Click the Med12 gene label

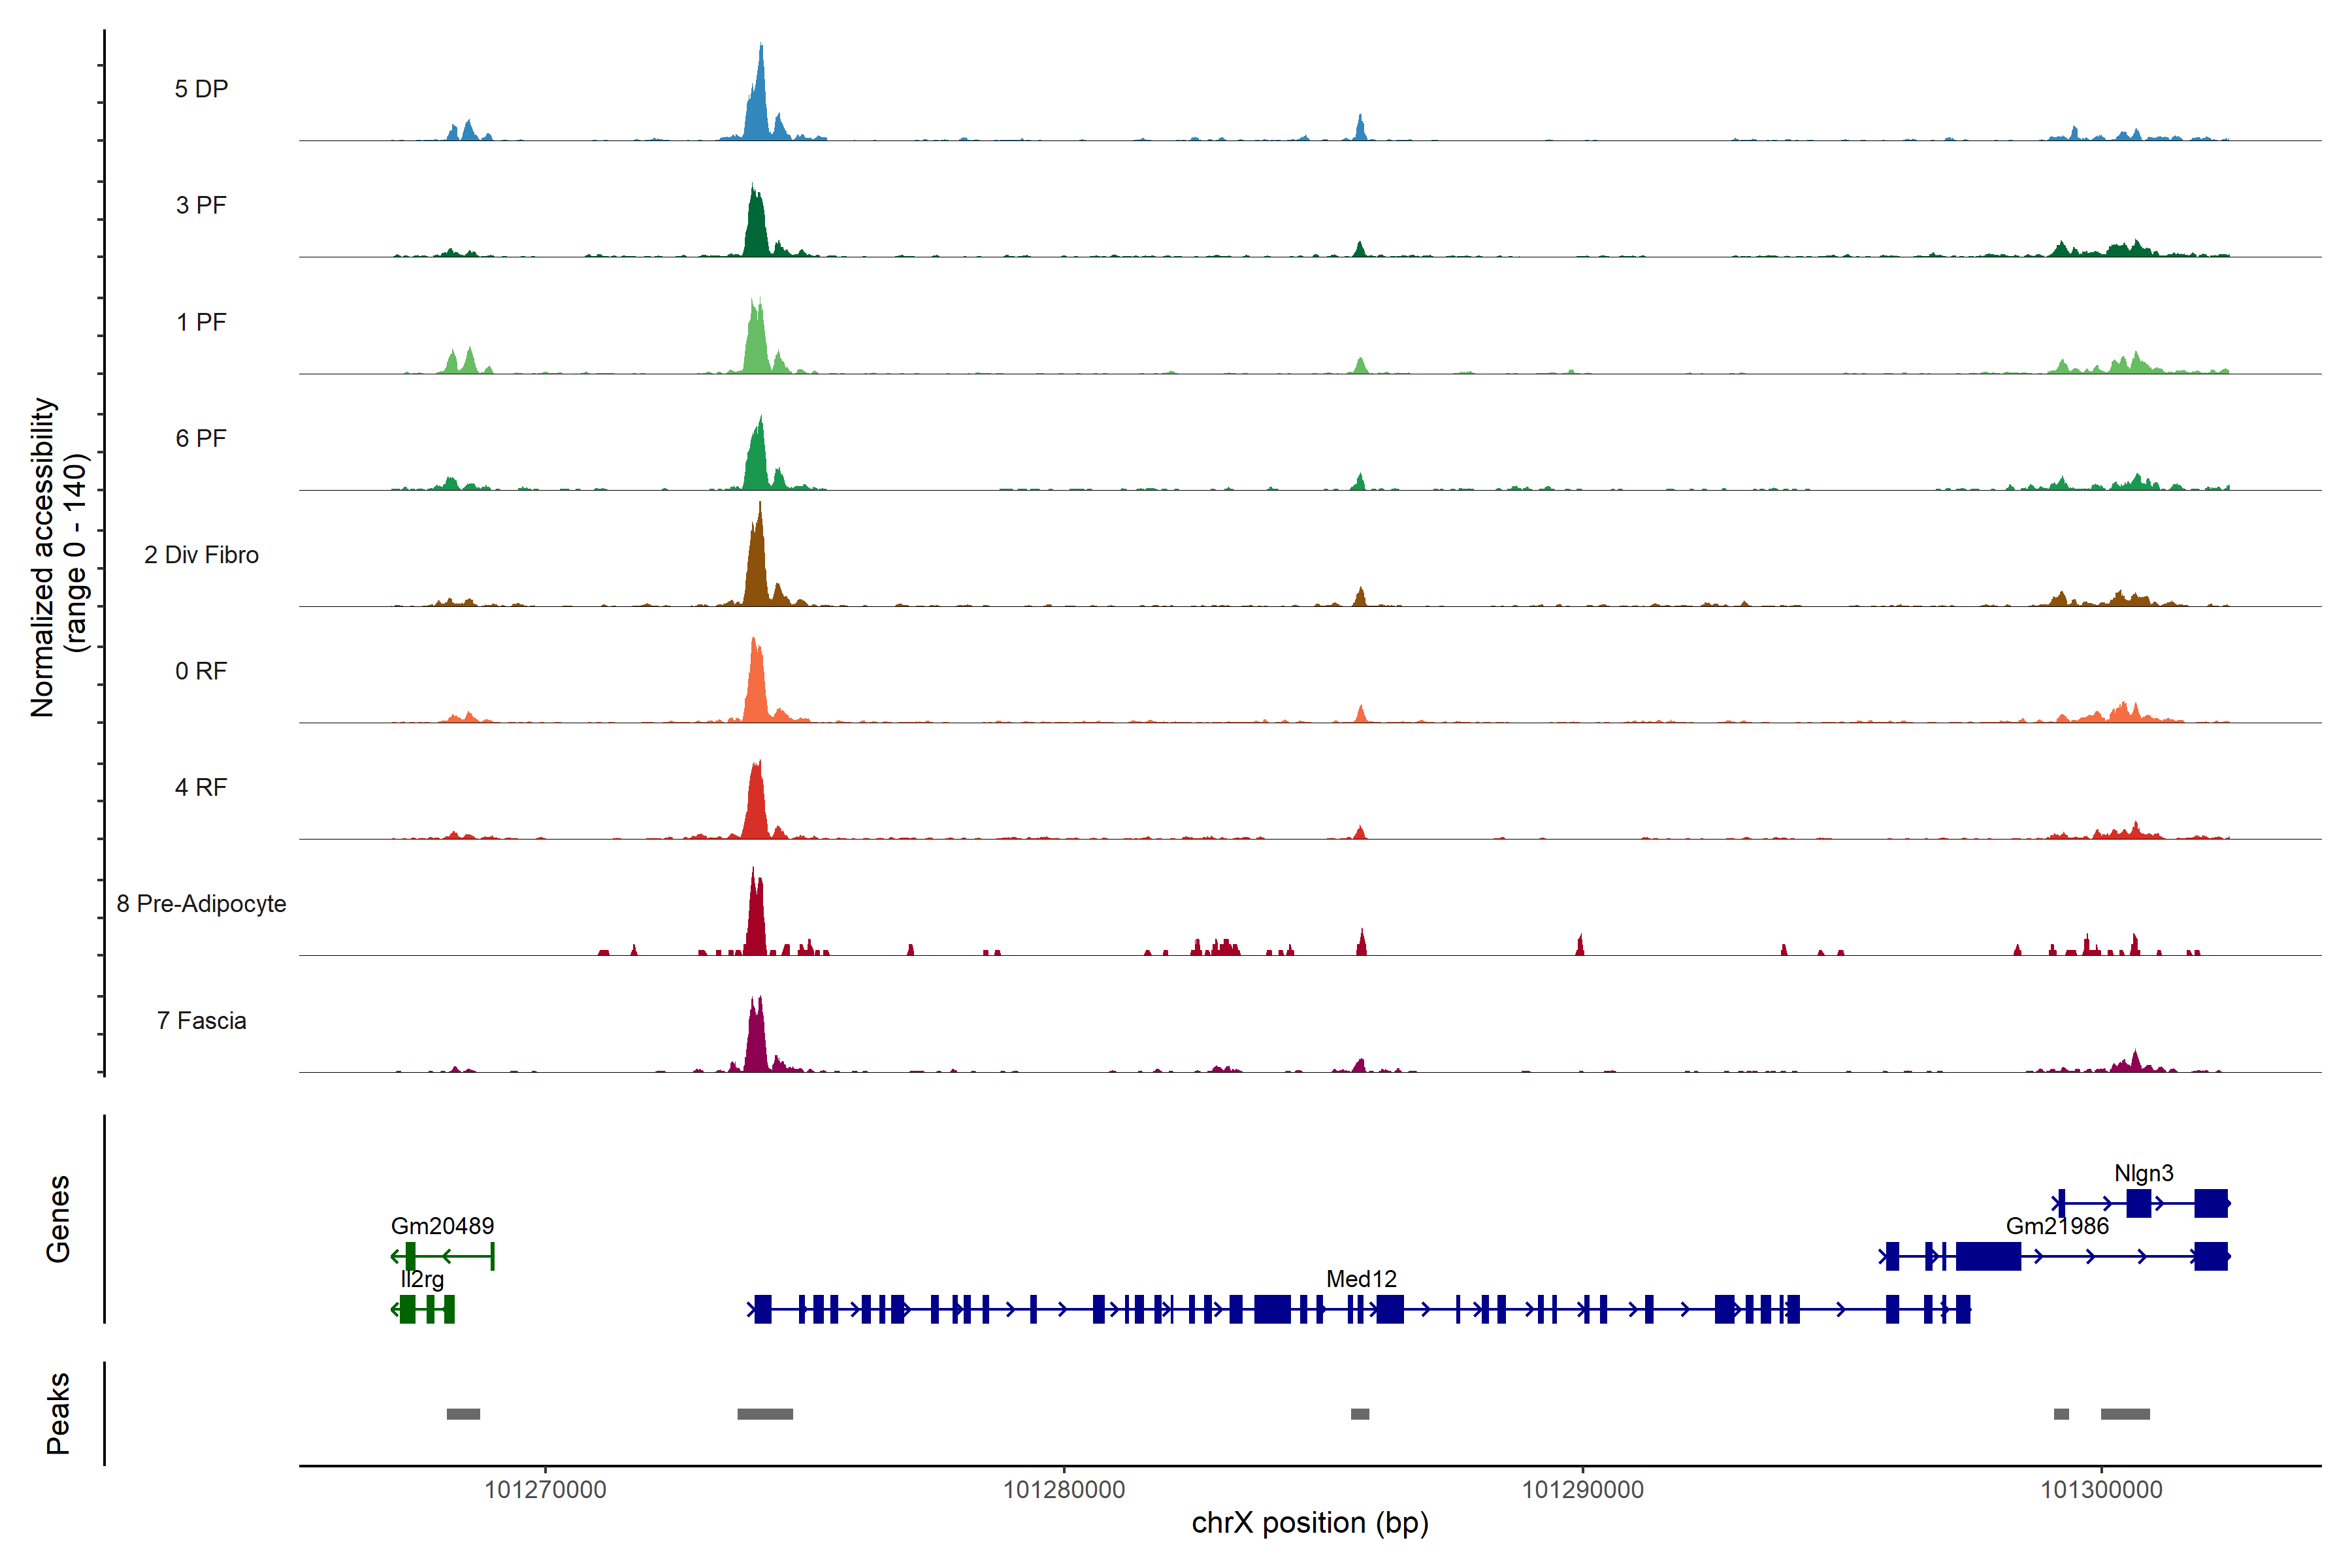click(1361, 1279)
